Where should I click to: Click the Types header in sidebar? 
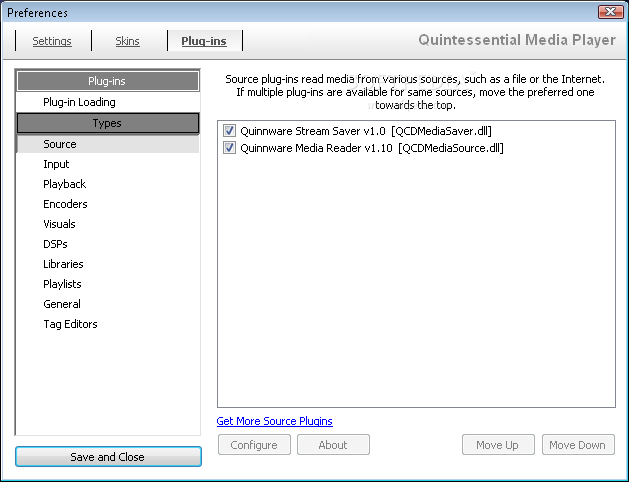(x=108, y=123)
